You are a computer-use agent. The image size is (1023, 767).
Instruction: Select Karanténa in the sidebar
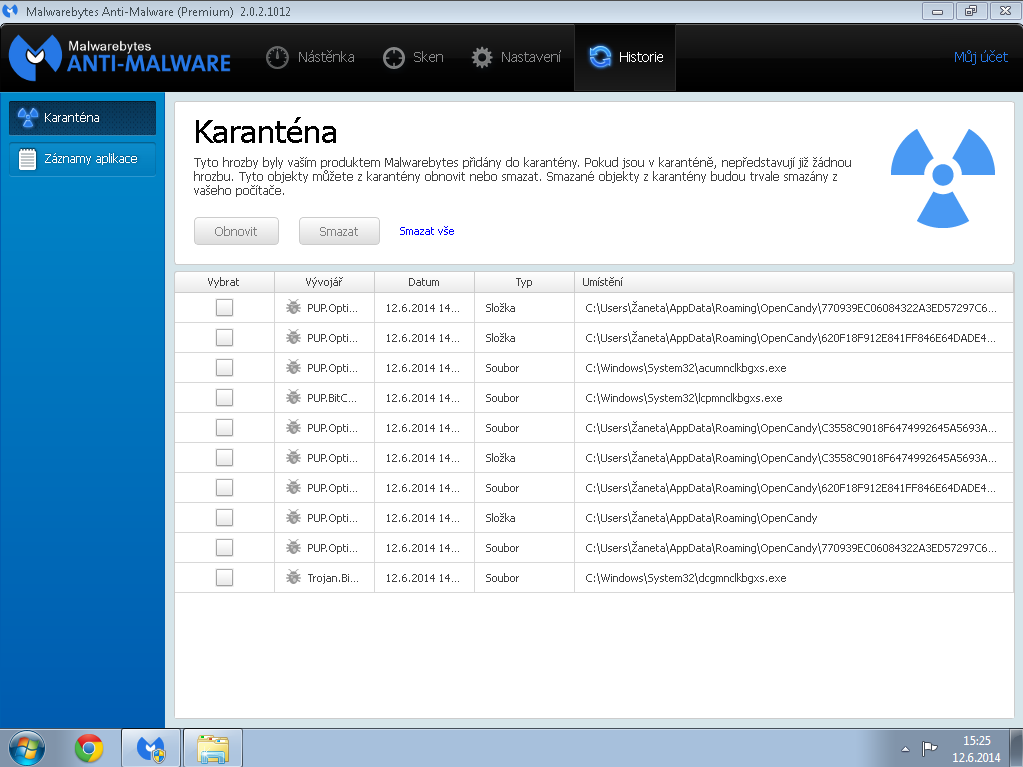pos(82,117)
